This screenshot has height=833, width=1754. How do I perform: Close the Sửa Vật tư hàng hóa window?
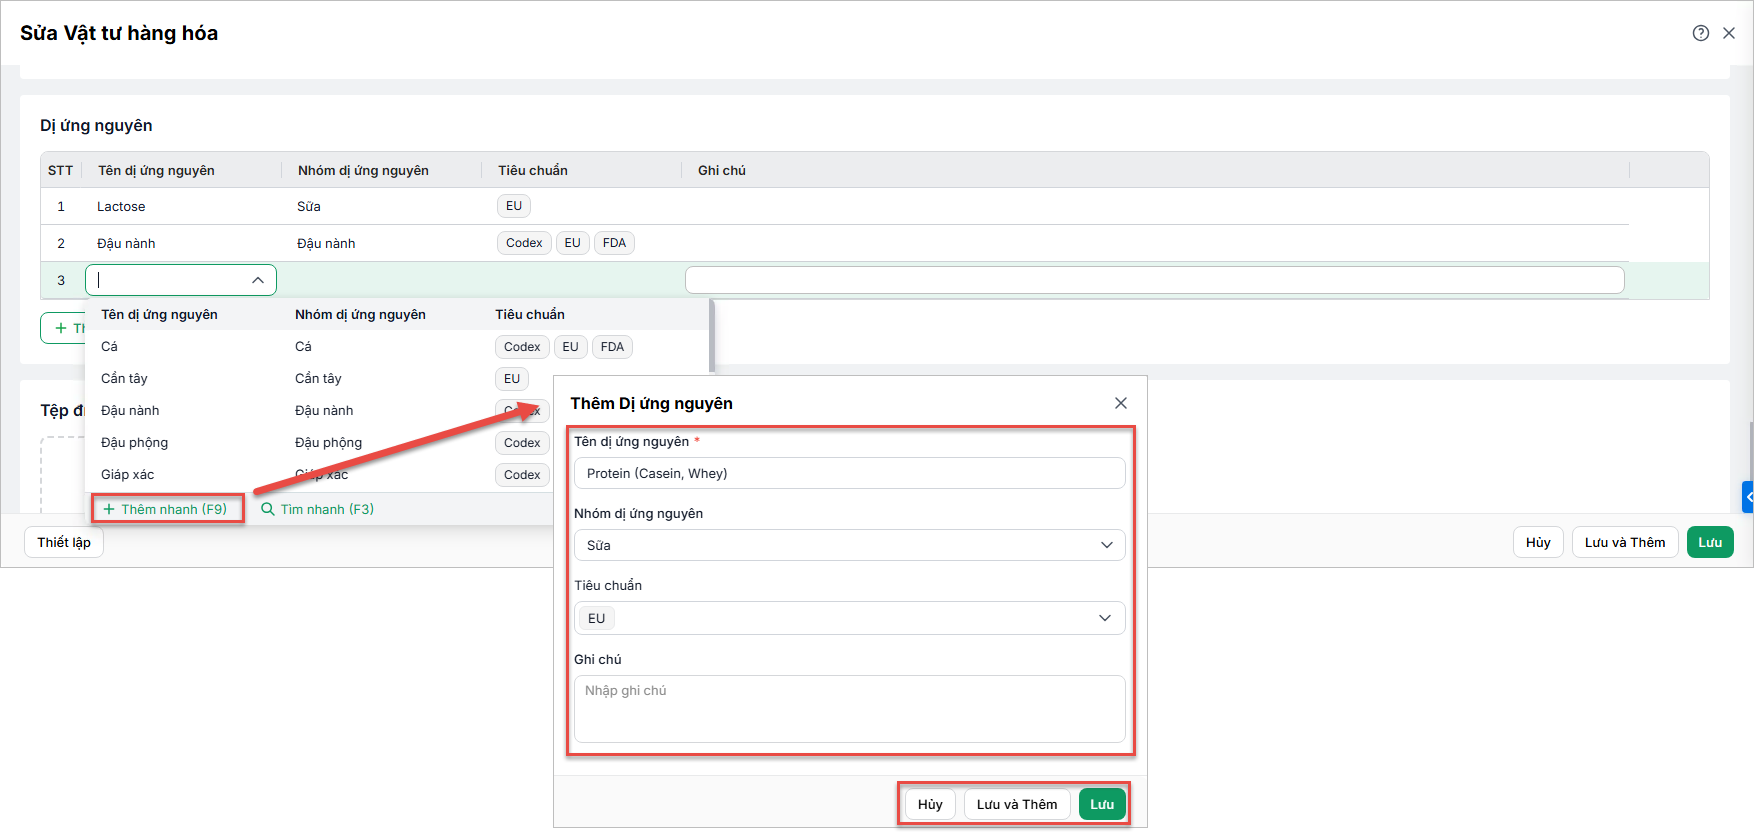(x=1729, y=33)
